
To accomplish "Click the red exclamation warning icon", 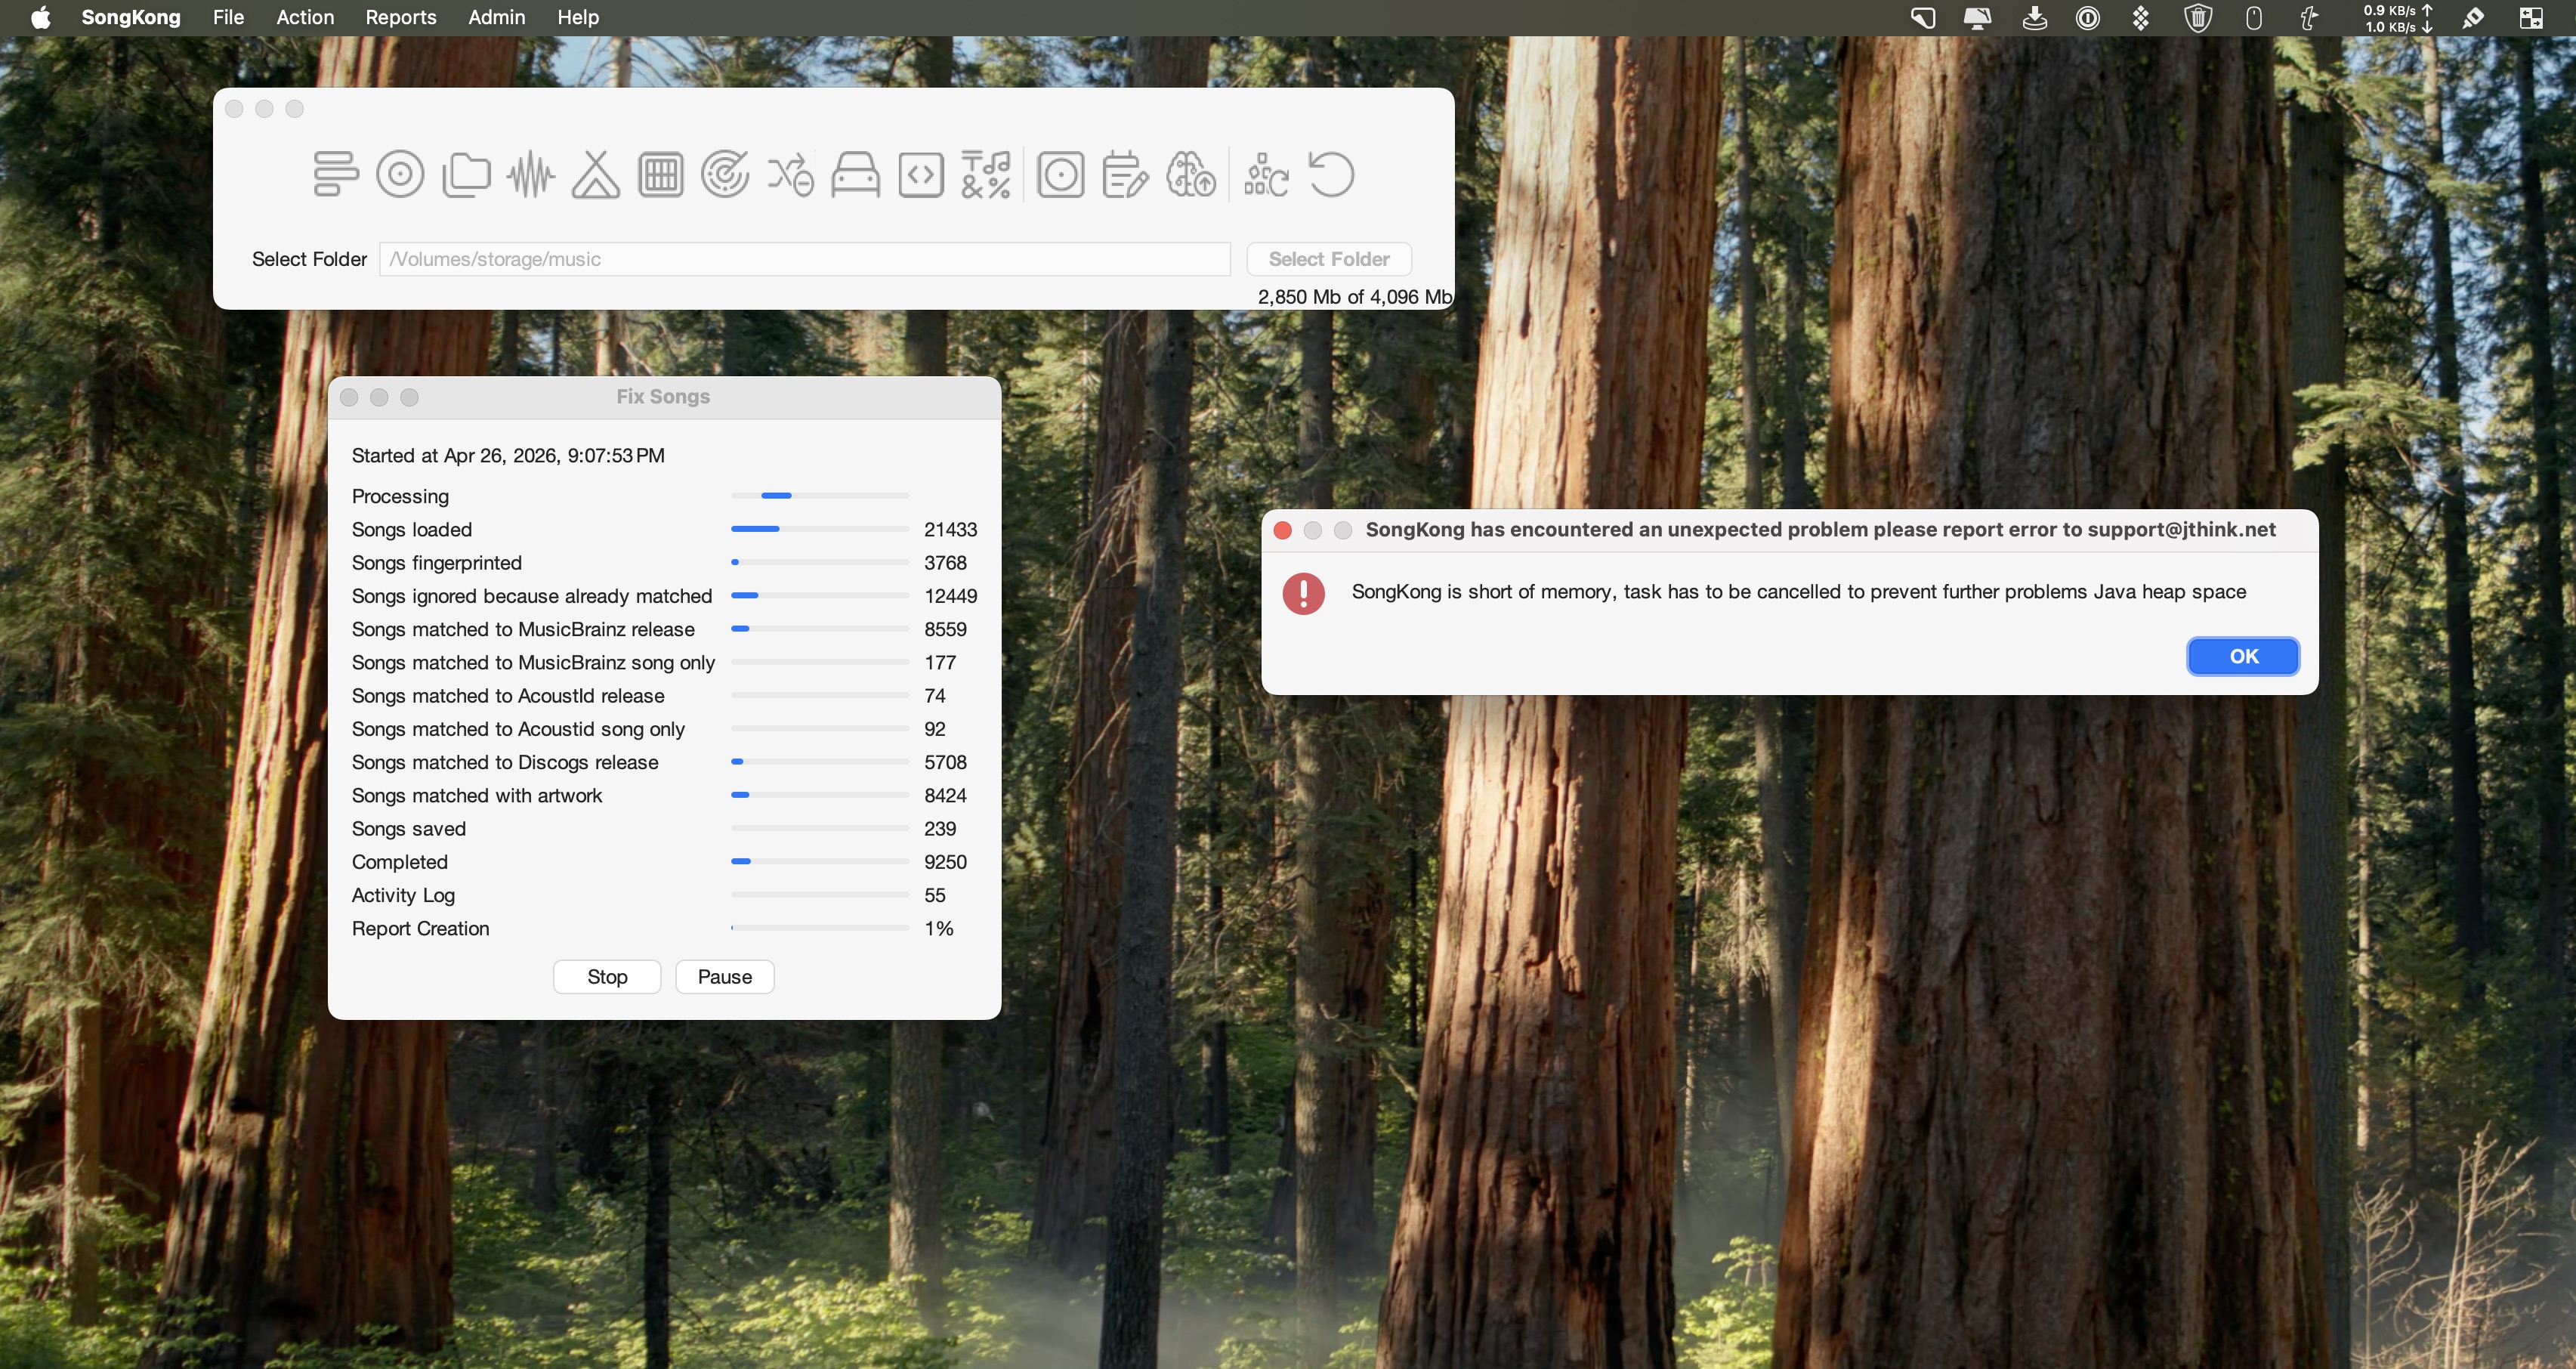I will pos(1303,593).
